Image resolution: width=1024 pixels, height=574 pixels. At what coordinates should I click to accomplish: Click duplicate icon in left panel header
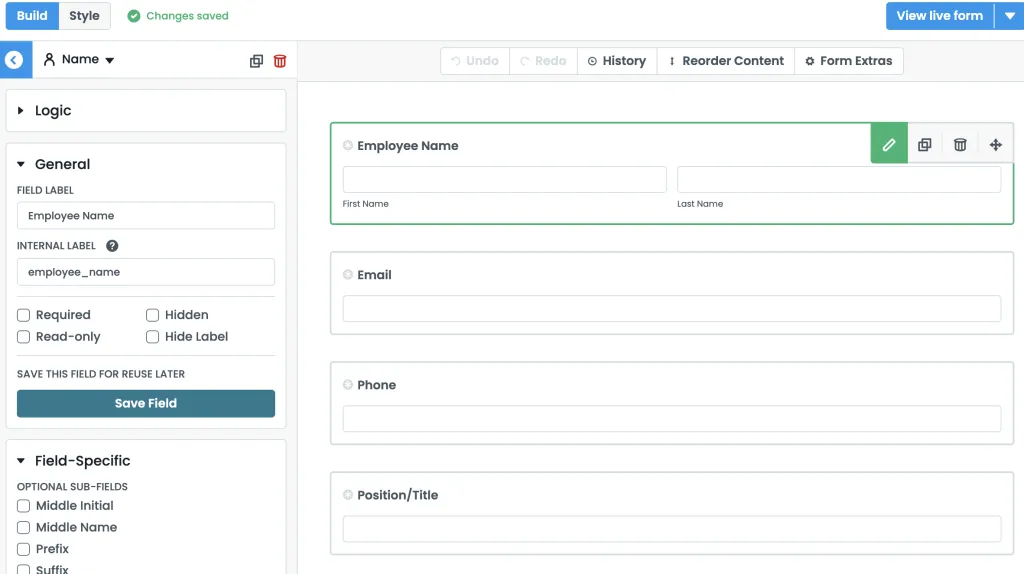point(256,61)
